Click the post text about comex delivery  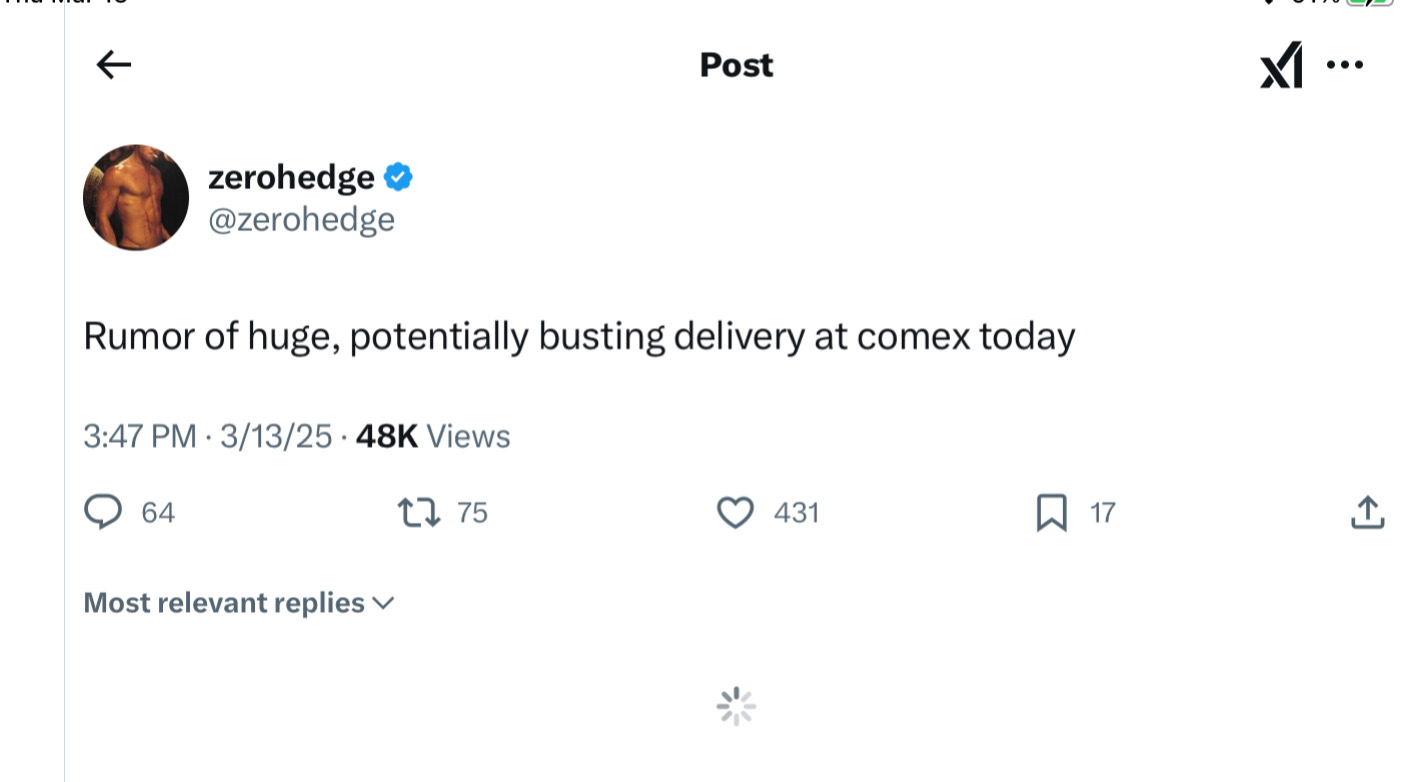579,336
